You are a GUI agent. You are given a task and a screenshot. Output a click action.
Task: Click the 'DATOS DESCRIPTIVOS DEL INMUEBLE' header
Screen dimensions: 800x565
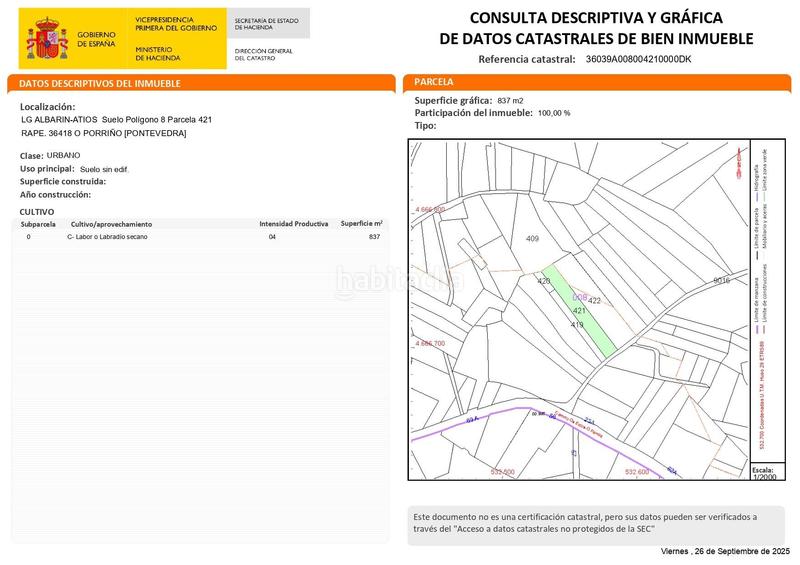[x=99, y=83]
